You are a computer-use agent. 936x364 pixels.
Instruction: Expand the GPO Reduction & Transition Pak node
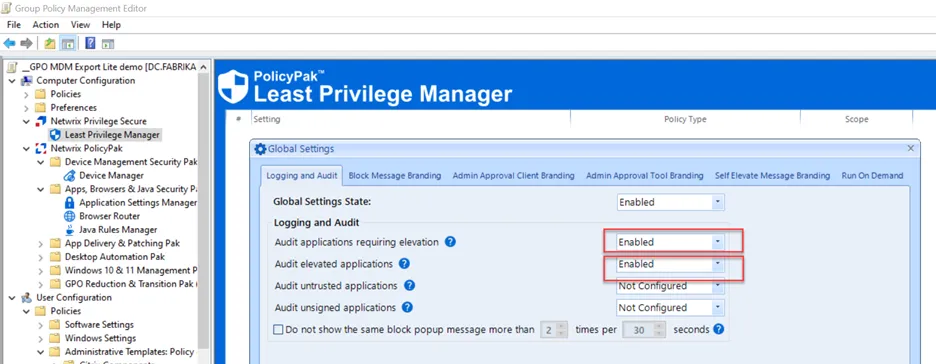[x=41, y=284]
